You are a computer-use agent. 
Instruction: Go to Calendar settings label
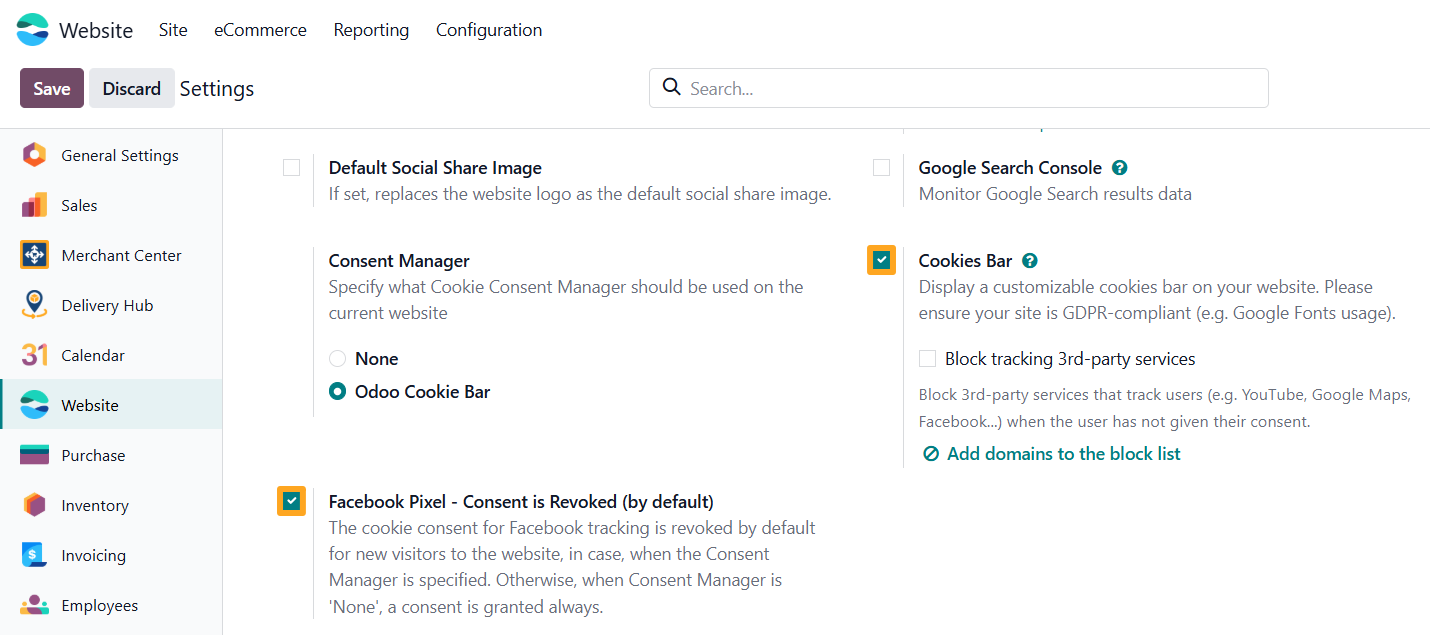[93, 355]
